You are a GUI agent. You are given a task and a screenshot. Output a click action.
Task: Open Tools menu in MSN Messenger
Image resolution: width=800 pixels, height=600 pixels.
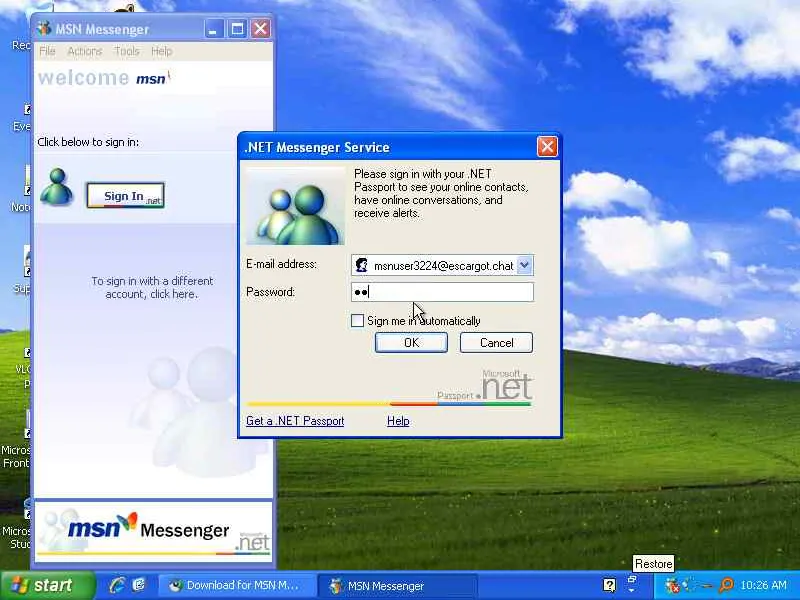127,51
